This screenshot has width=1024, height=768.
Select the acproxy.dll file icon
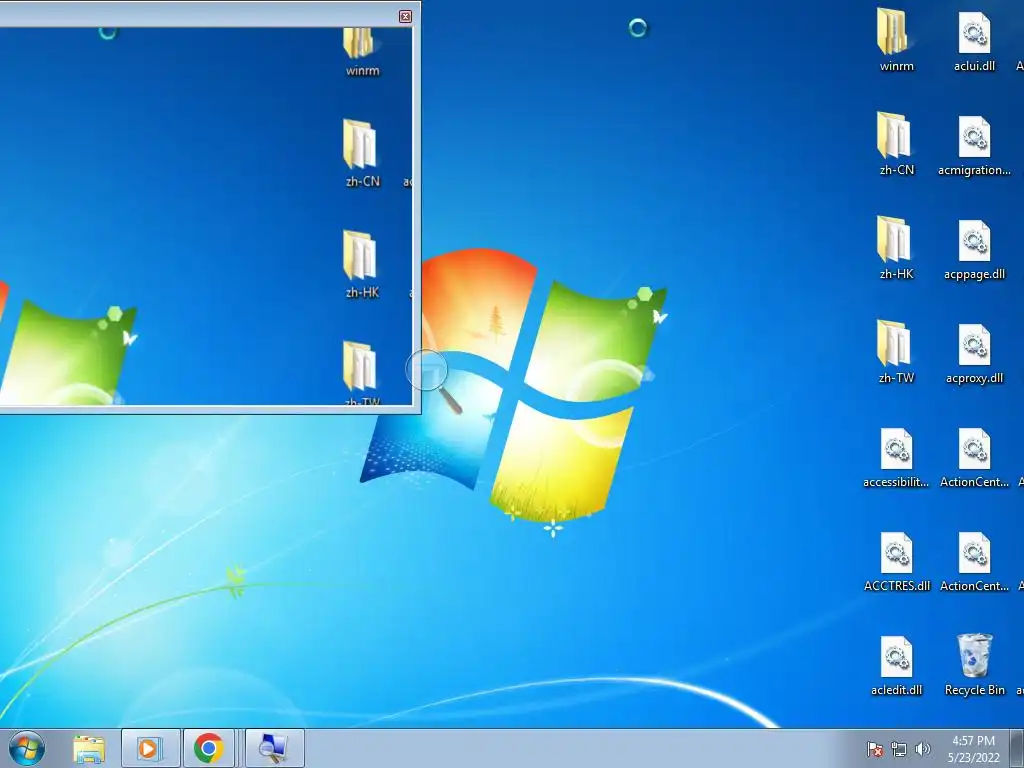(x=974, y=353)
